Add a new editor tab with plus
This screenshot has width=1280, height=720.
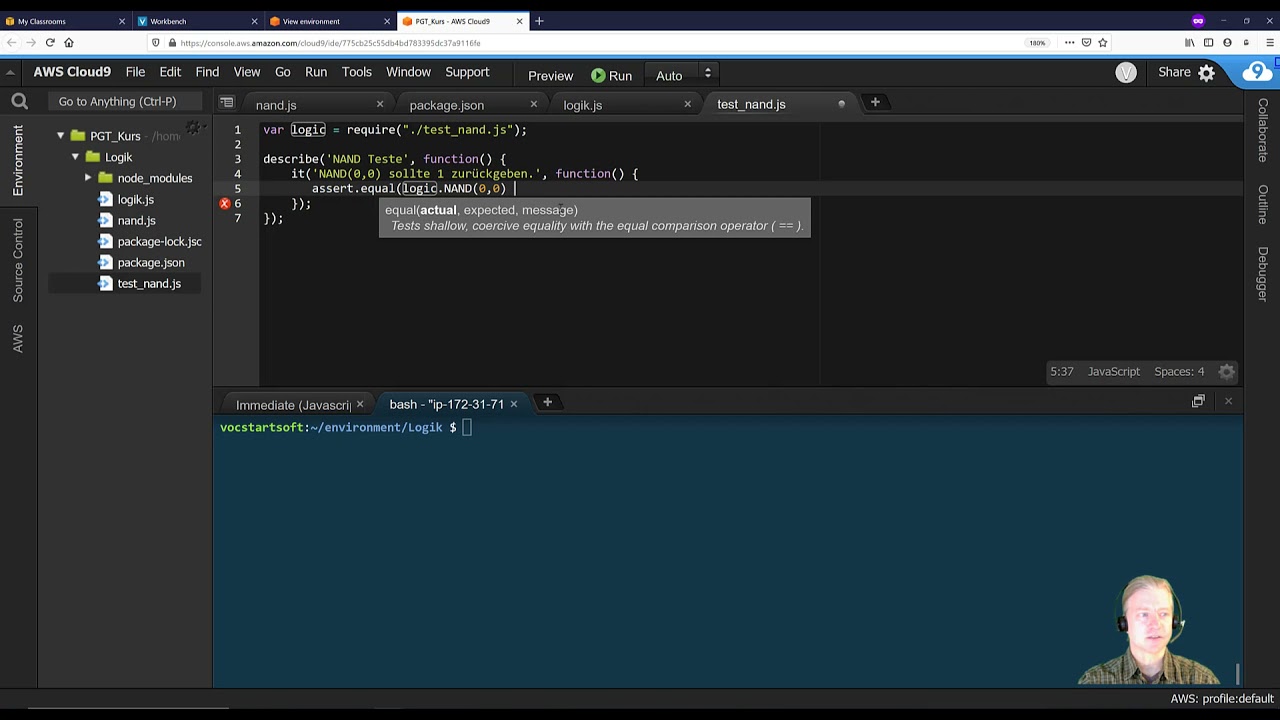pyautogui.click(x=875, y=102)
